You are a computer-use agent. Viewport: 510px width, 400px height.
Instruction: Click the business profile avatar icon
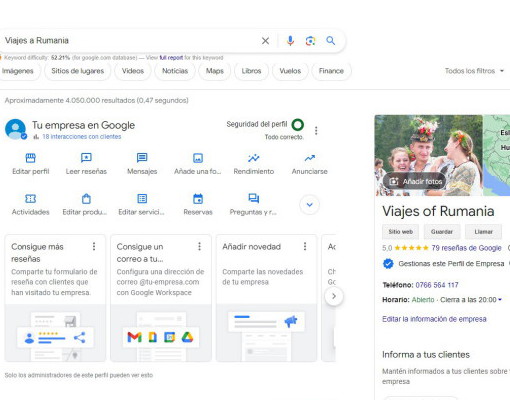(16, 129)
